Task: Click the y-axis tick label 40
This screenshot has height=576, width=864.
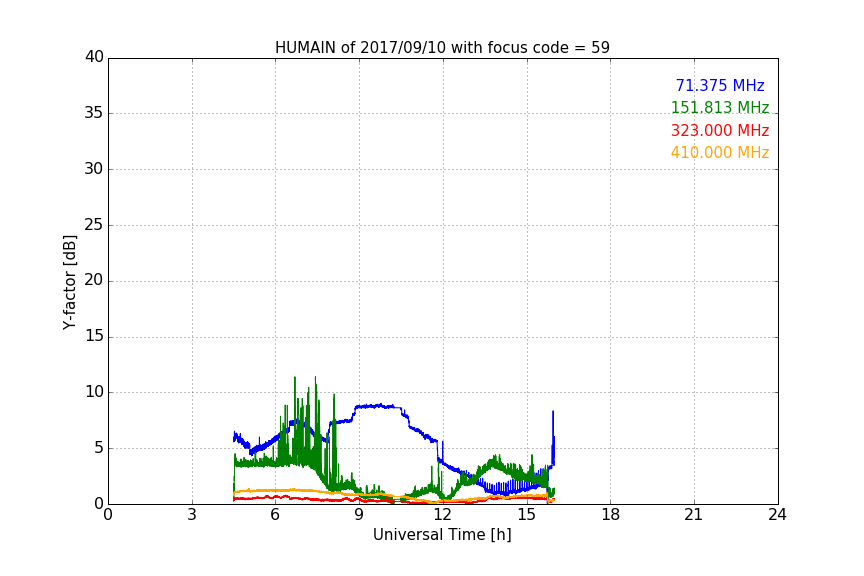Action: coord(94,57)
